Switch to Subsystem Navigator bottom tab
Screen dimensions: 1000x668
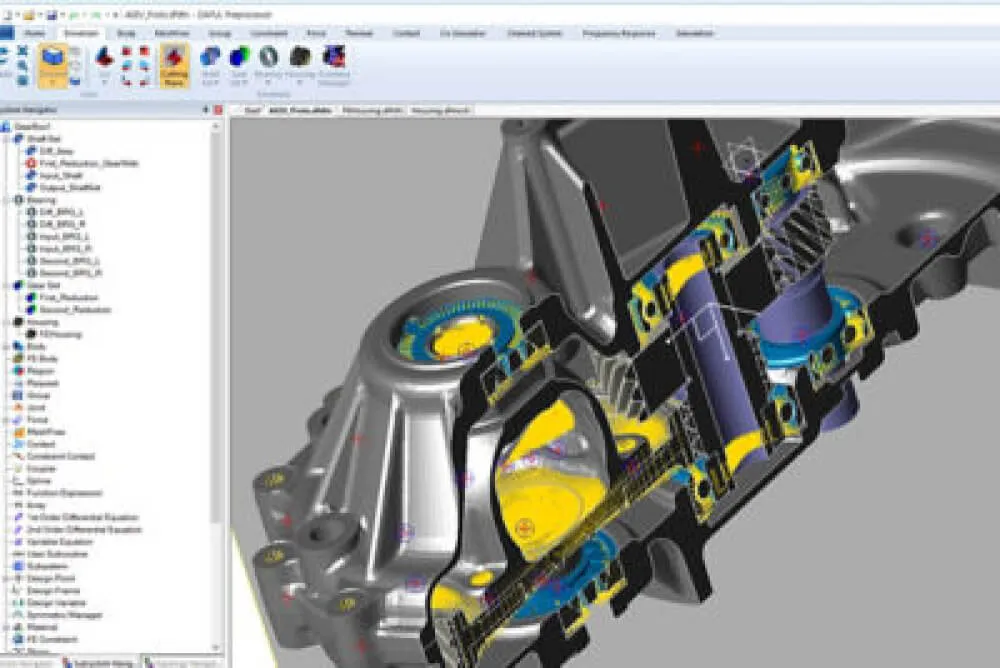pos(100,661)
